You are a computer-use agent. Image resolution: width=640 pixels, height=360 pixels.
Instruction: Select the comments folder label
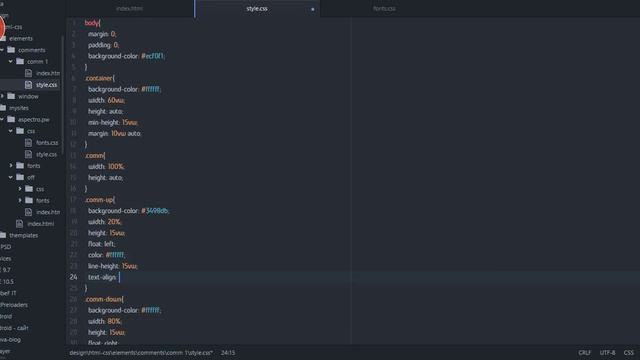click(31, 50)
